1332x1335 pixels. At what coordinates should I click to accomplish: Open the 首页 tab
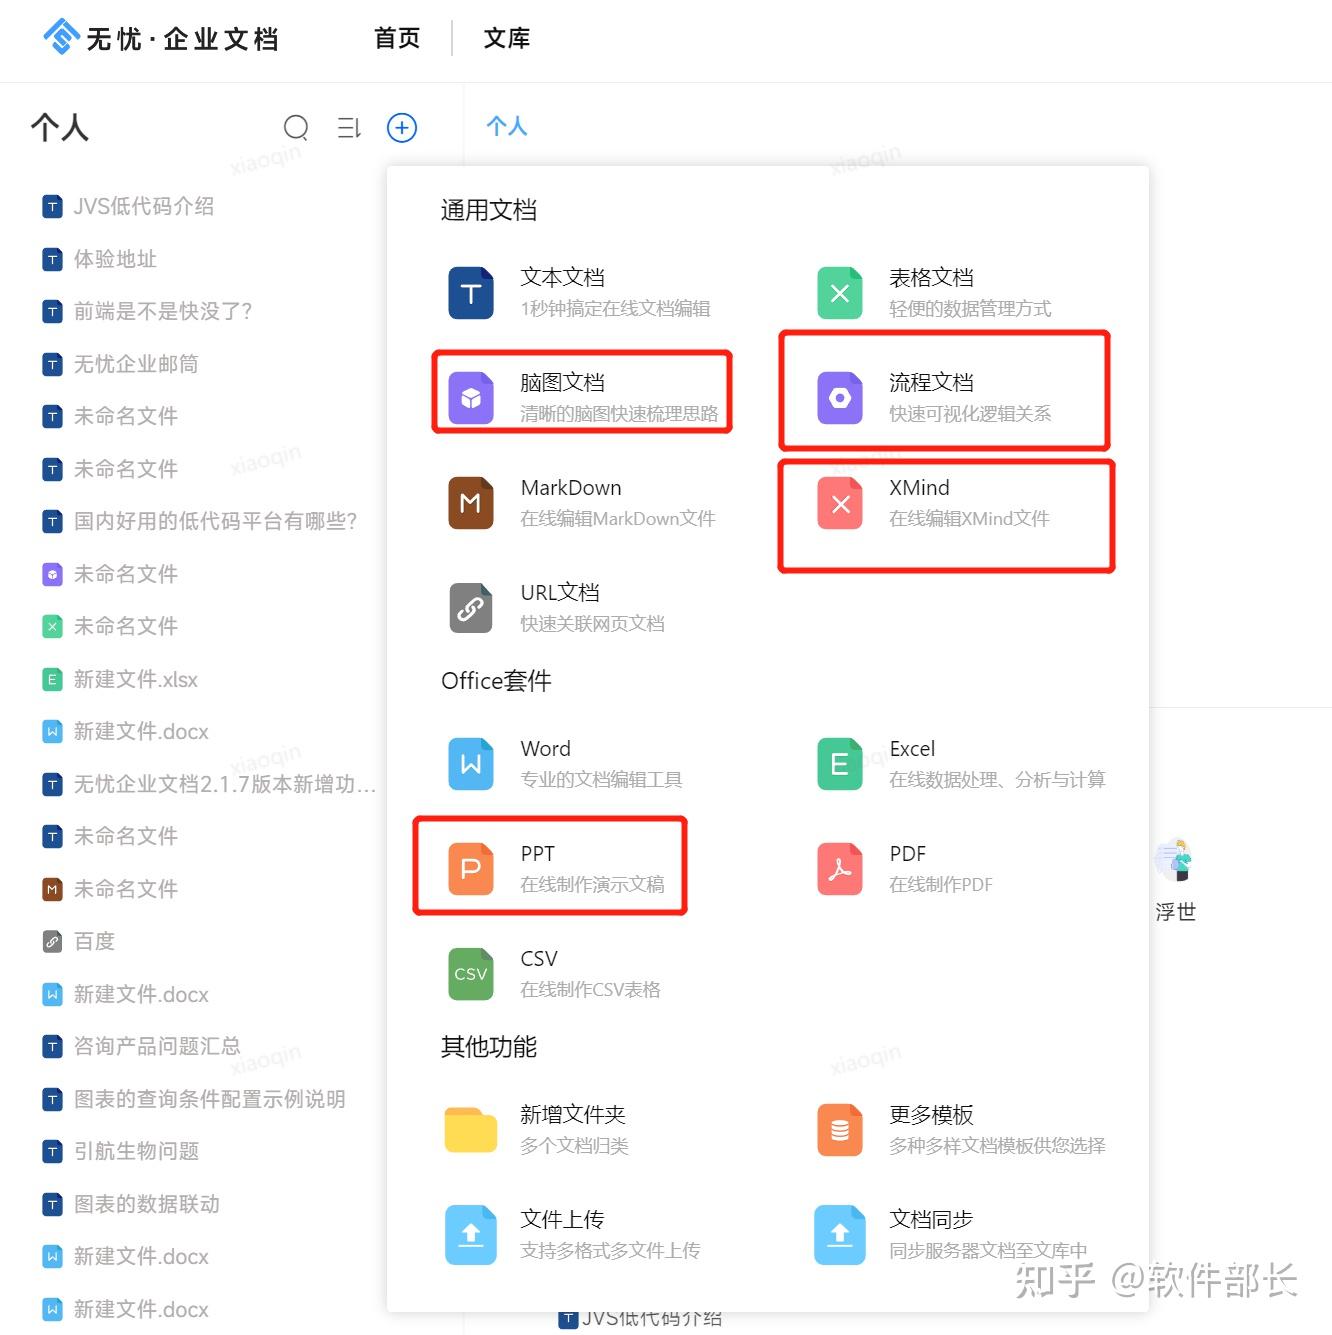point(397,38)
